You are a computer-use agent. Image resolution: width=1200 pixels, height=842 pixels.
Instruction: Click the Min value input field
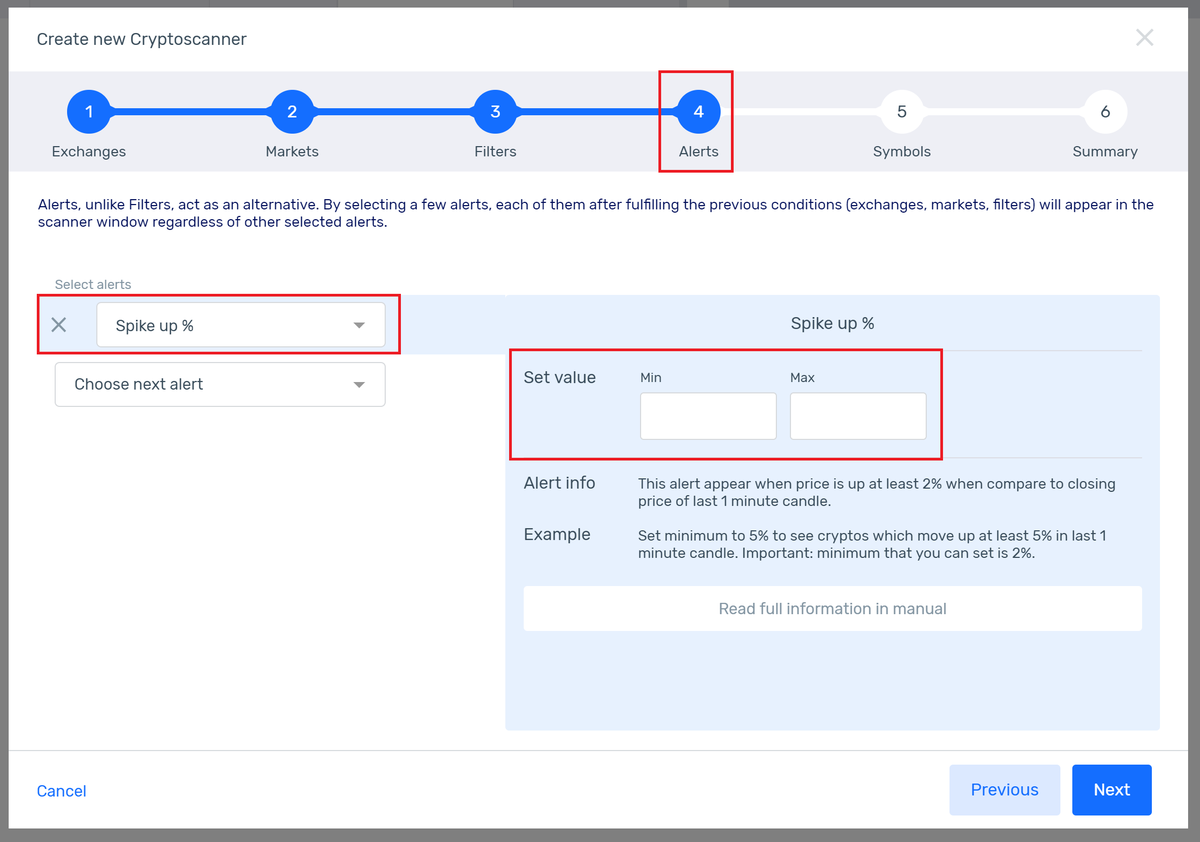708,416
